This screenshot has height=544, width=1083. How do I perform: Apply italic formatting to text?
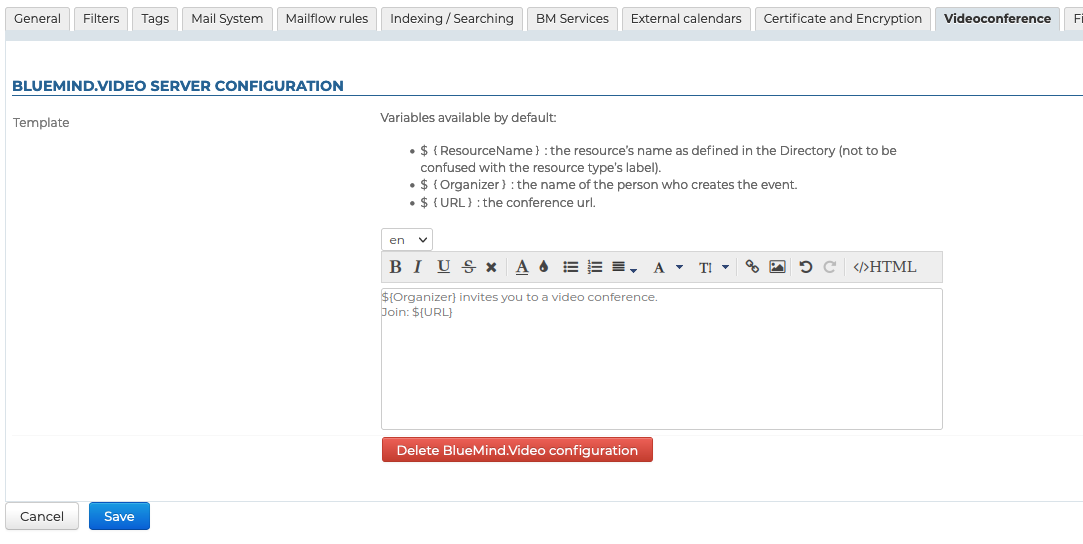[x=418, y=267]
